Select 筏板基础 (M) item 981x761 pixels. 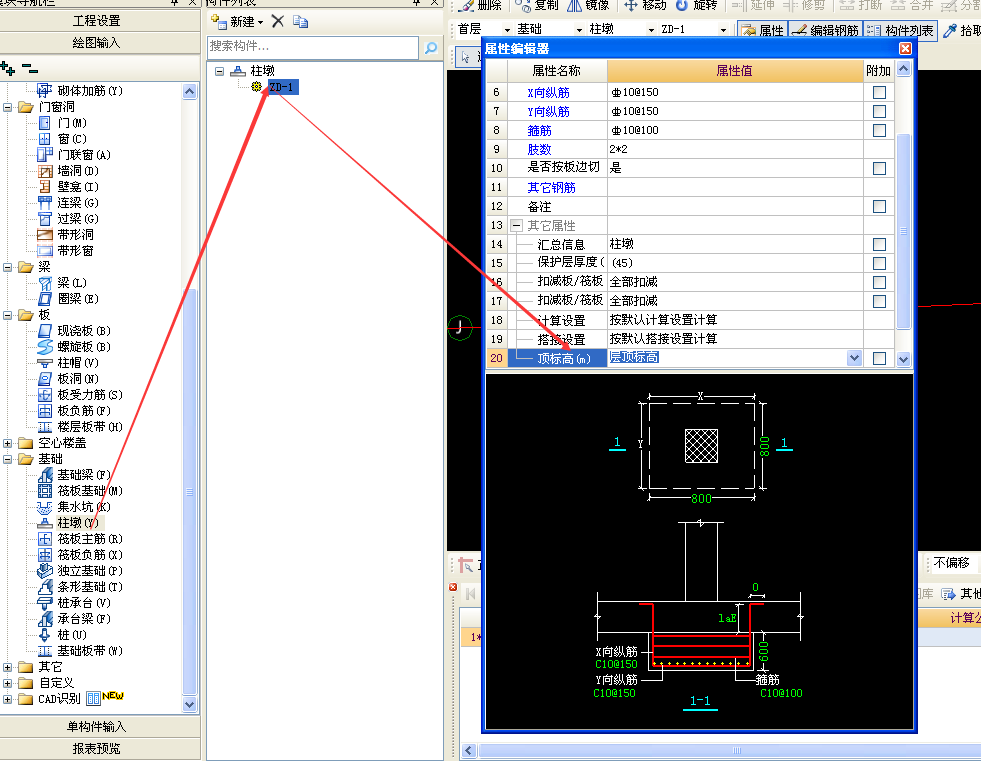pos(80,491)
